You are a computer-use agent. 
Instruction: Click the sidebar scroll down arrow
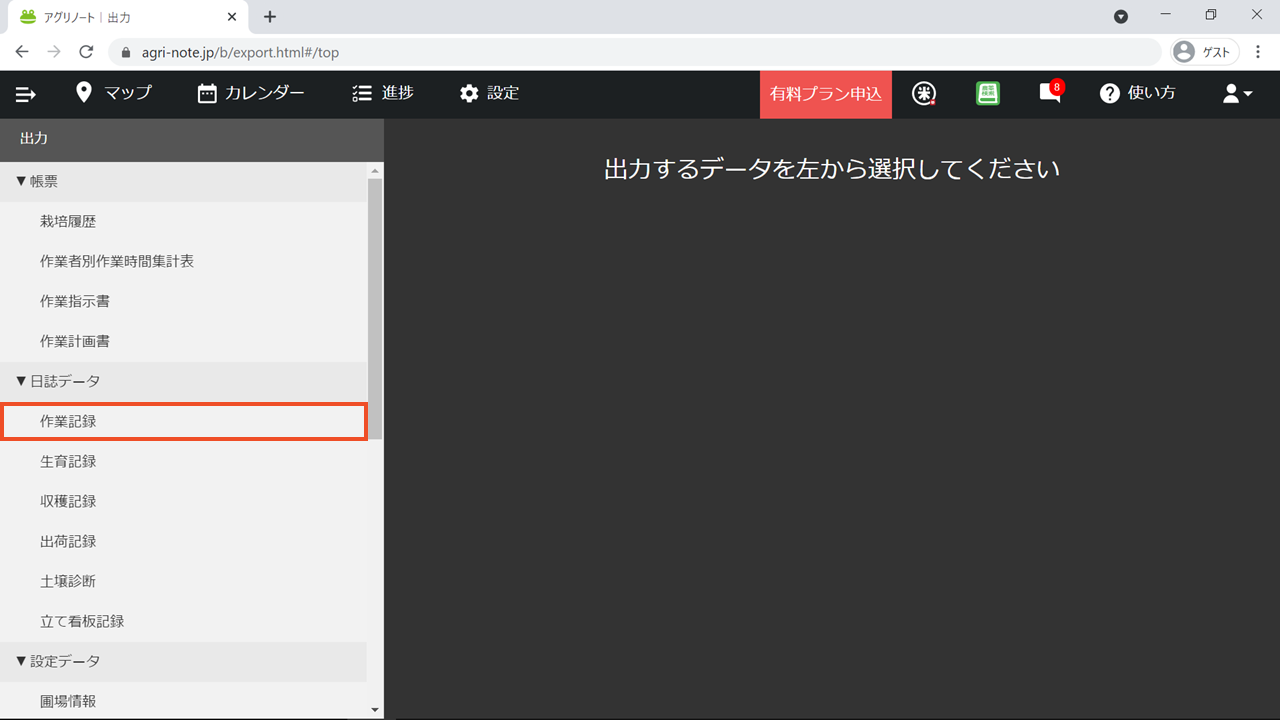(x=375, y=710)
